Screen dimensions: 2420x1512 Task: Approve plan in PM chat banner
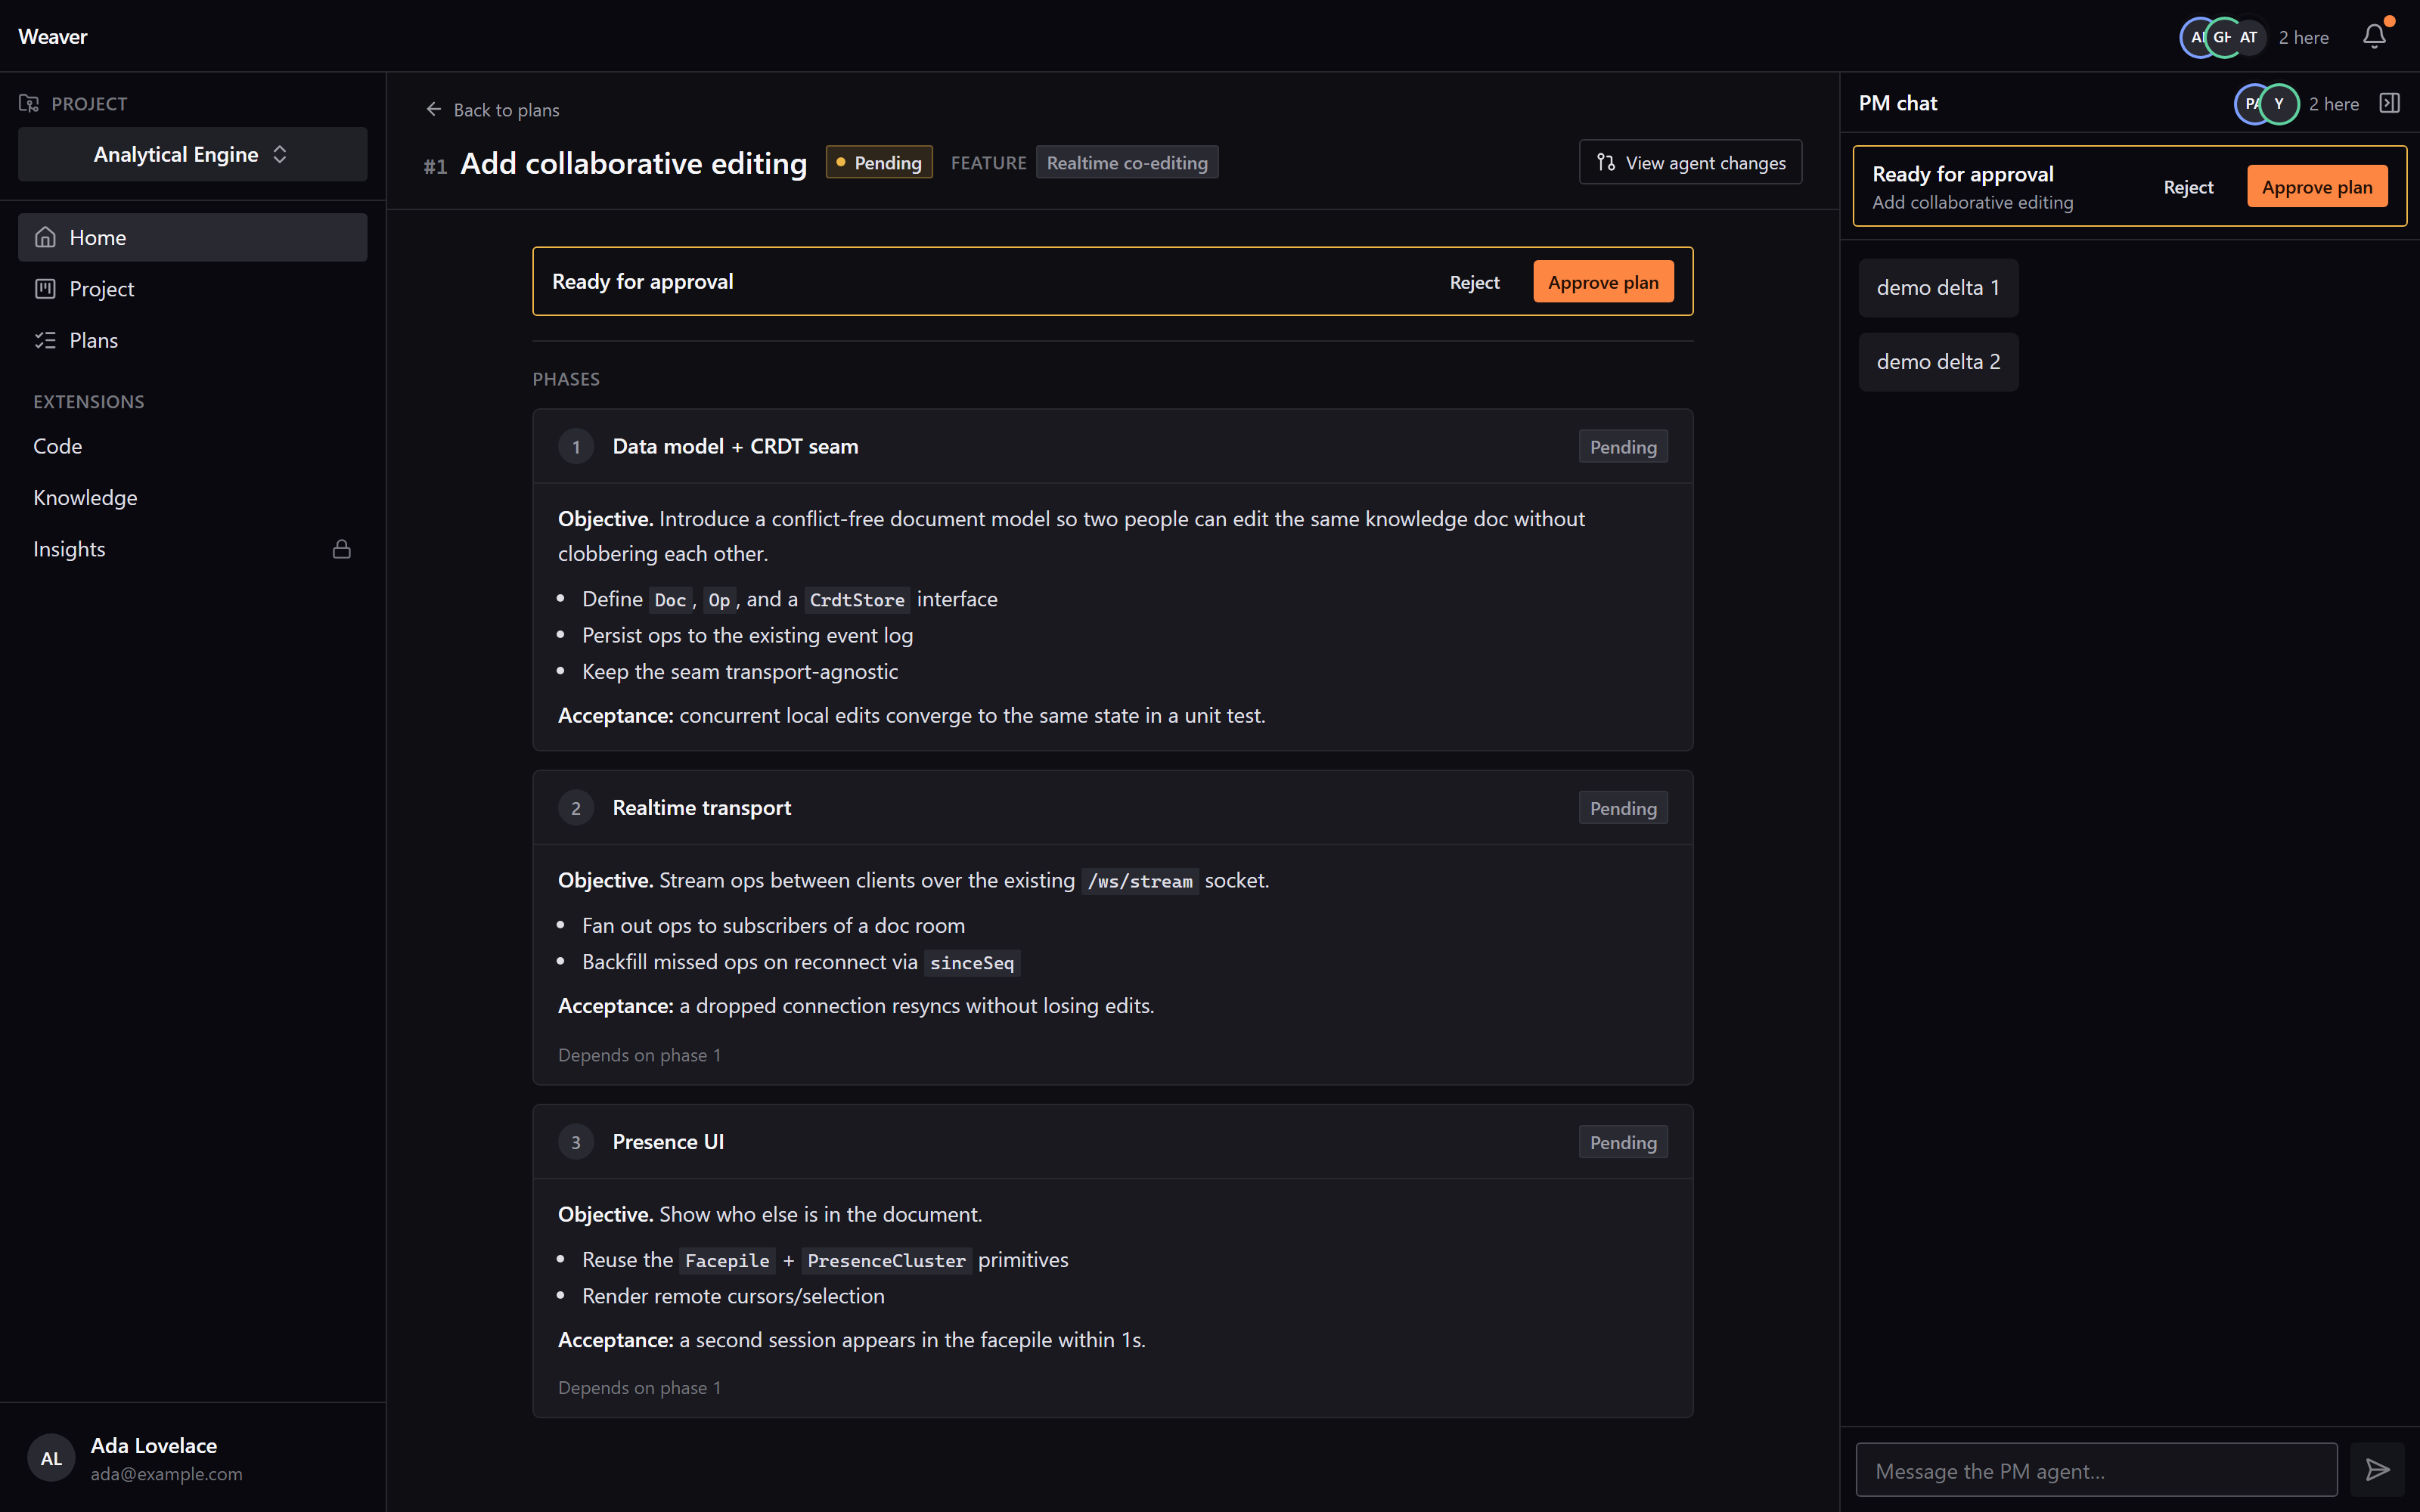pos(2317,187)
